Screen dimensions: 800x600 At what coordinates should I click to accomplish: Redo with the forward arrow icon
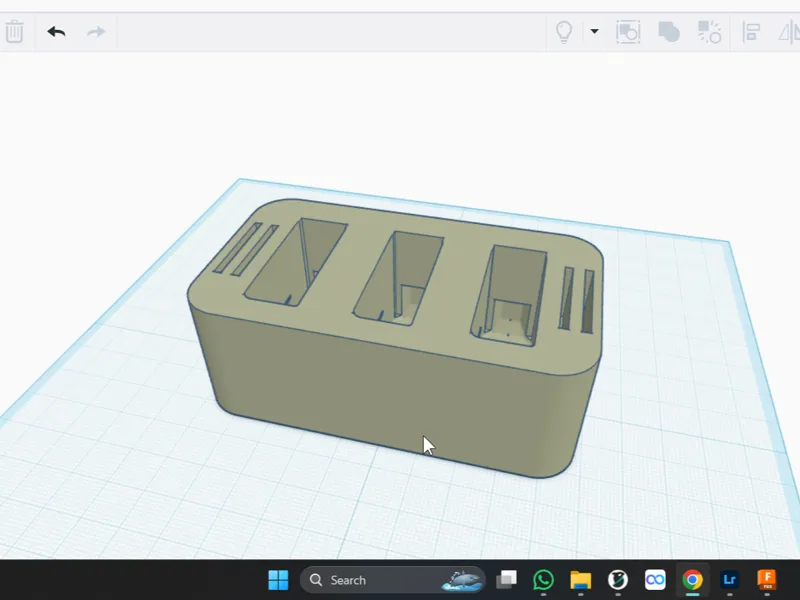(x=96, y=32)
